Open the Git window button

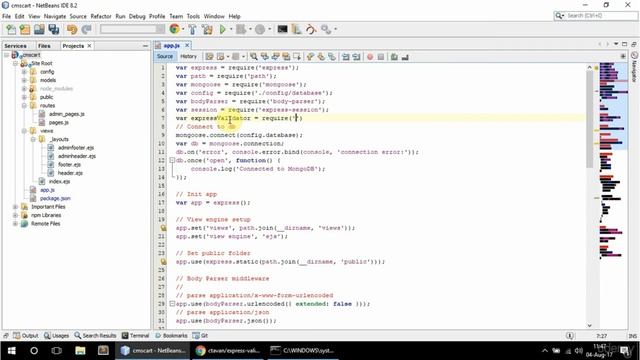(200, 336)
